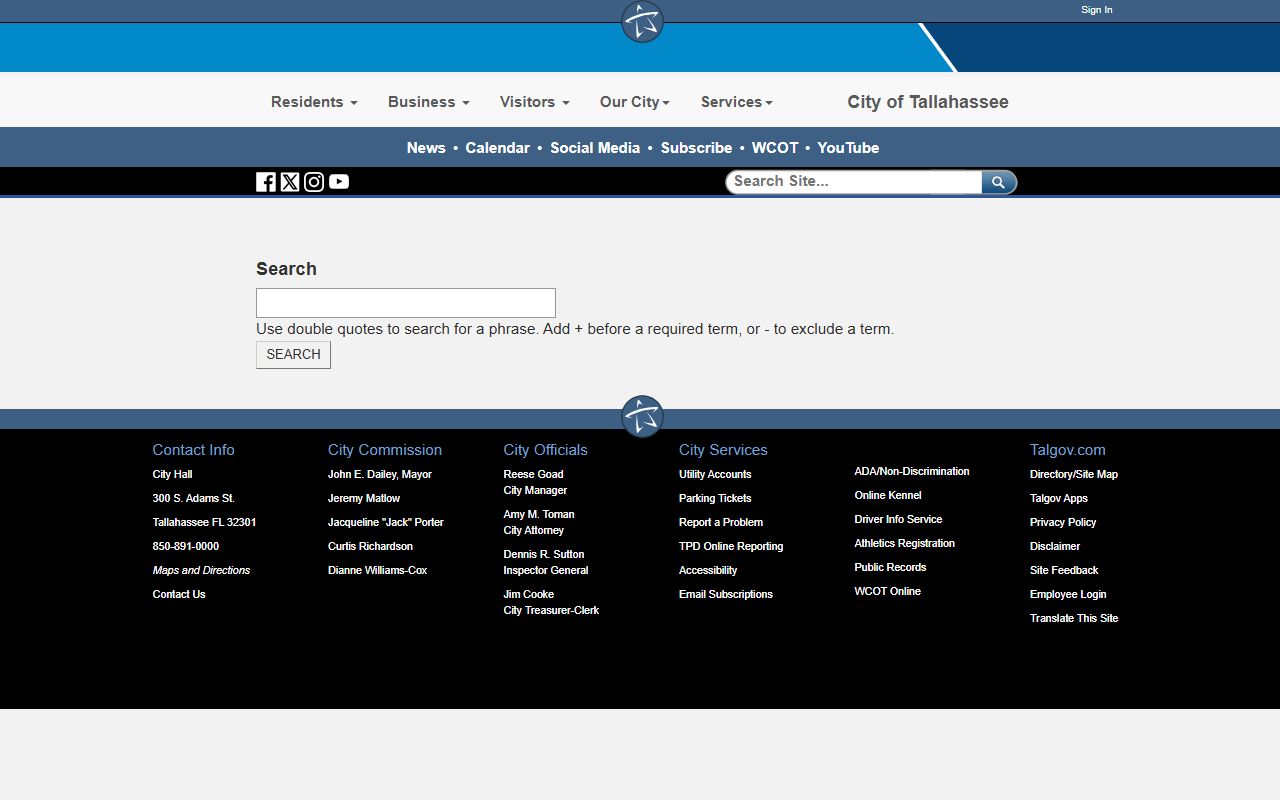
Task: Open WCOT in blue bar
Action: (x=775, y=148)
